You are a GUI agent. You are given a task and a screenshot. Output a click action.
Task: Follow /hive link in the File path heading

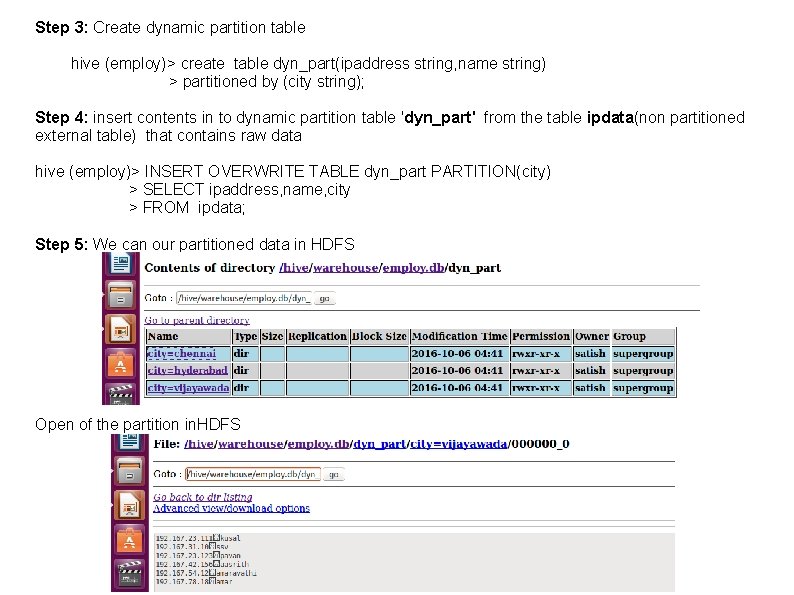pos(199,444)
